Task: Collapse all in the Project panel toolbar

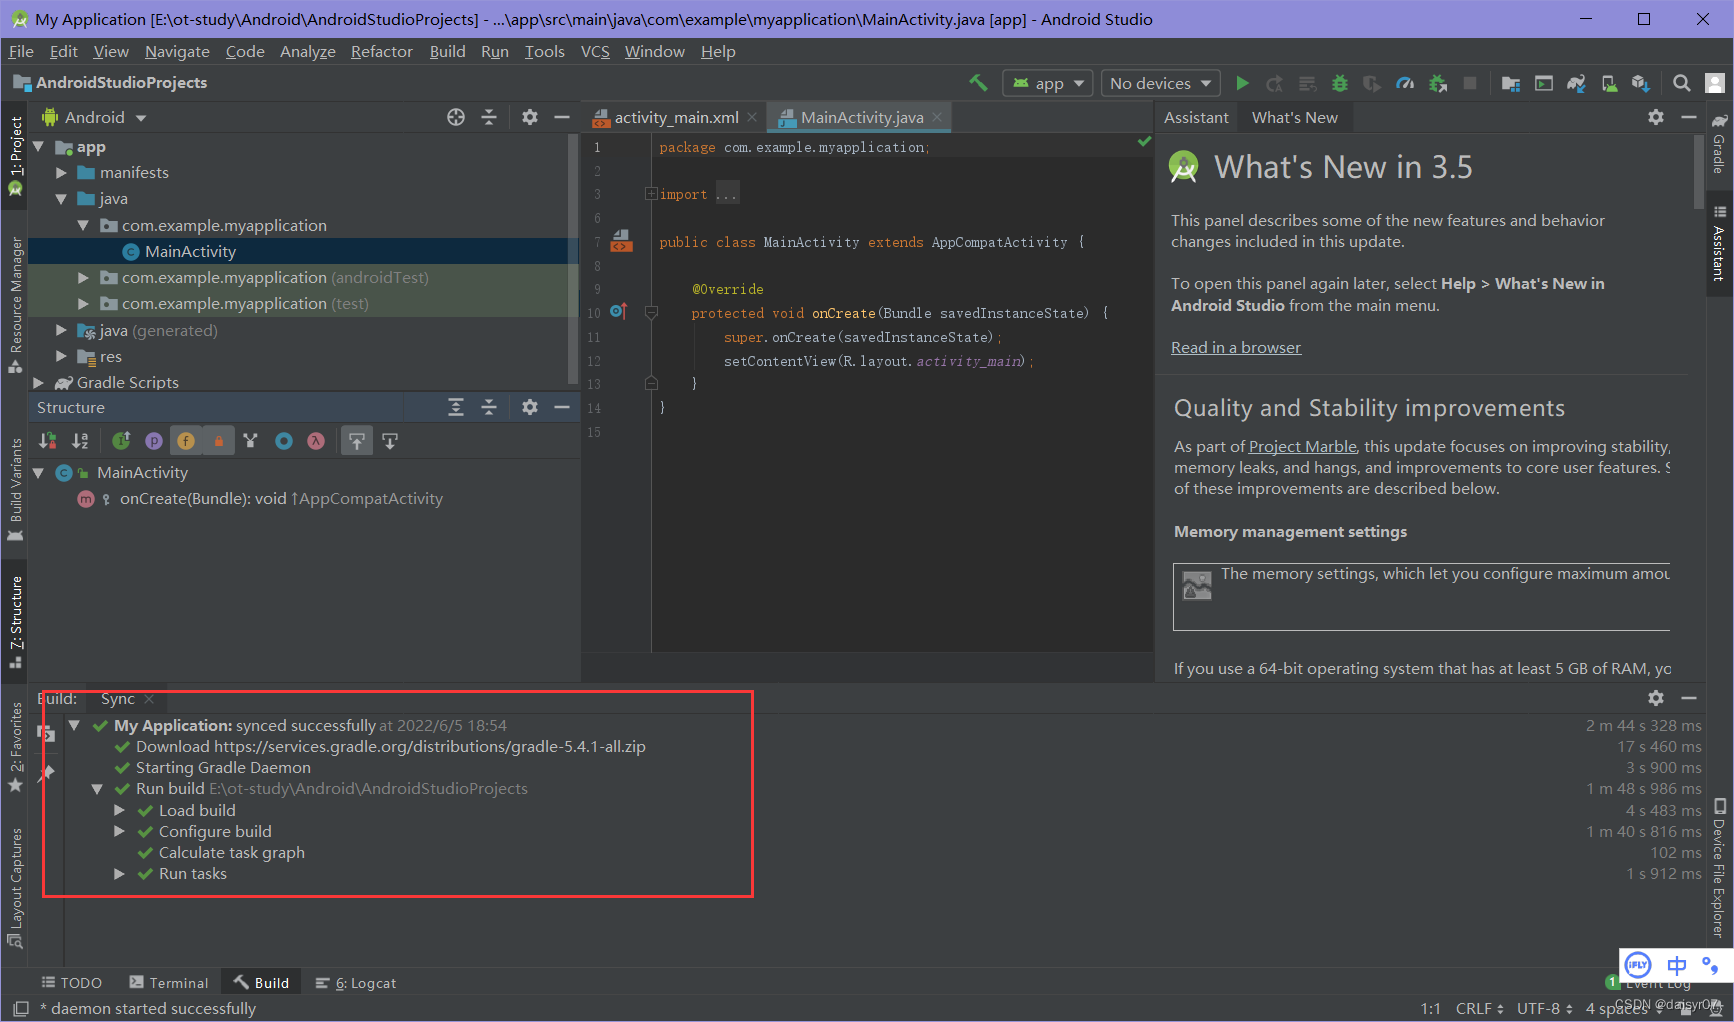Action: pyautogui.click(x=489, y=117)
